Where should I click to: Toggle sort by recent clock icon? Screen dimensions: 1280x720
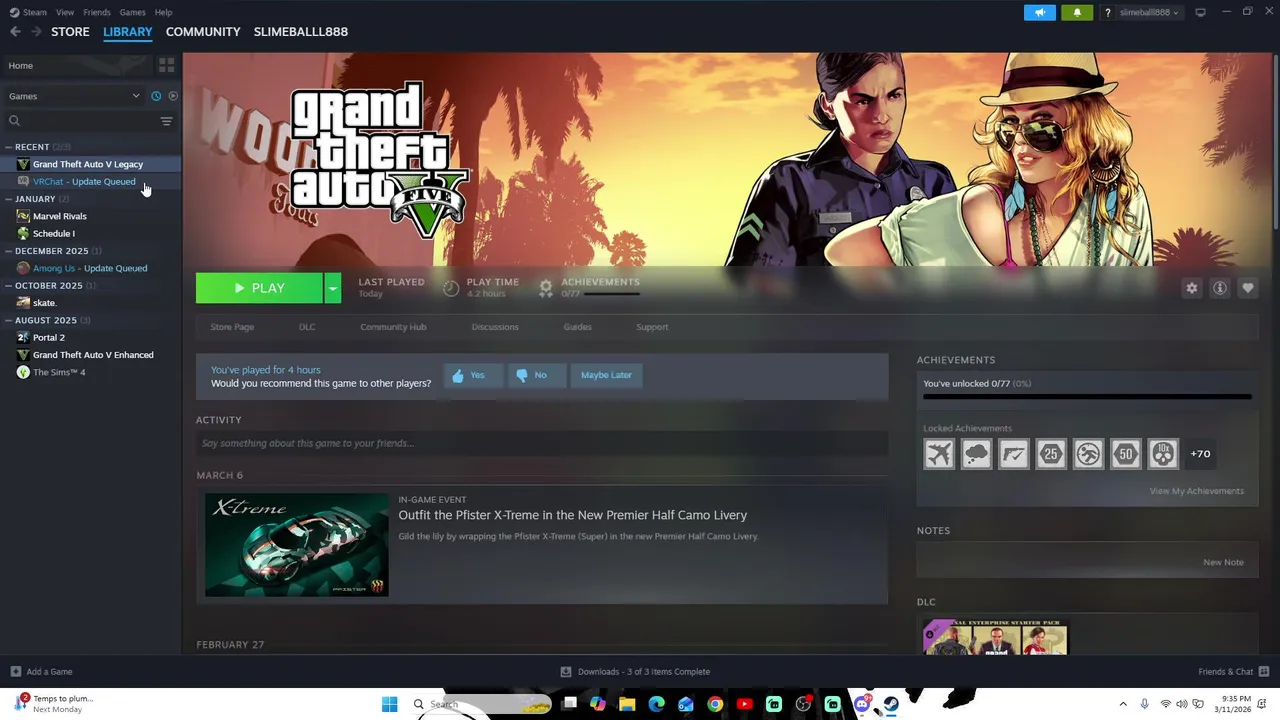click(156, 96)
